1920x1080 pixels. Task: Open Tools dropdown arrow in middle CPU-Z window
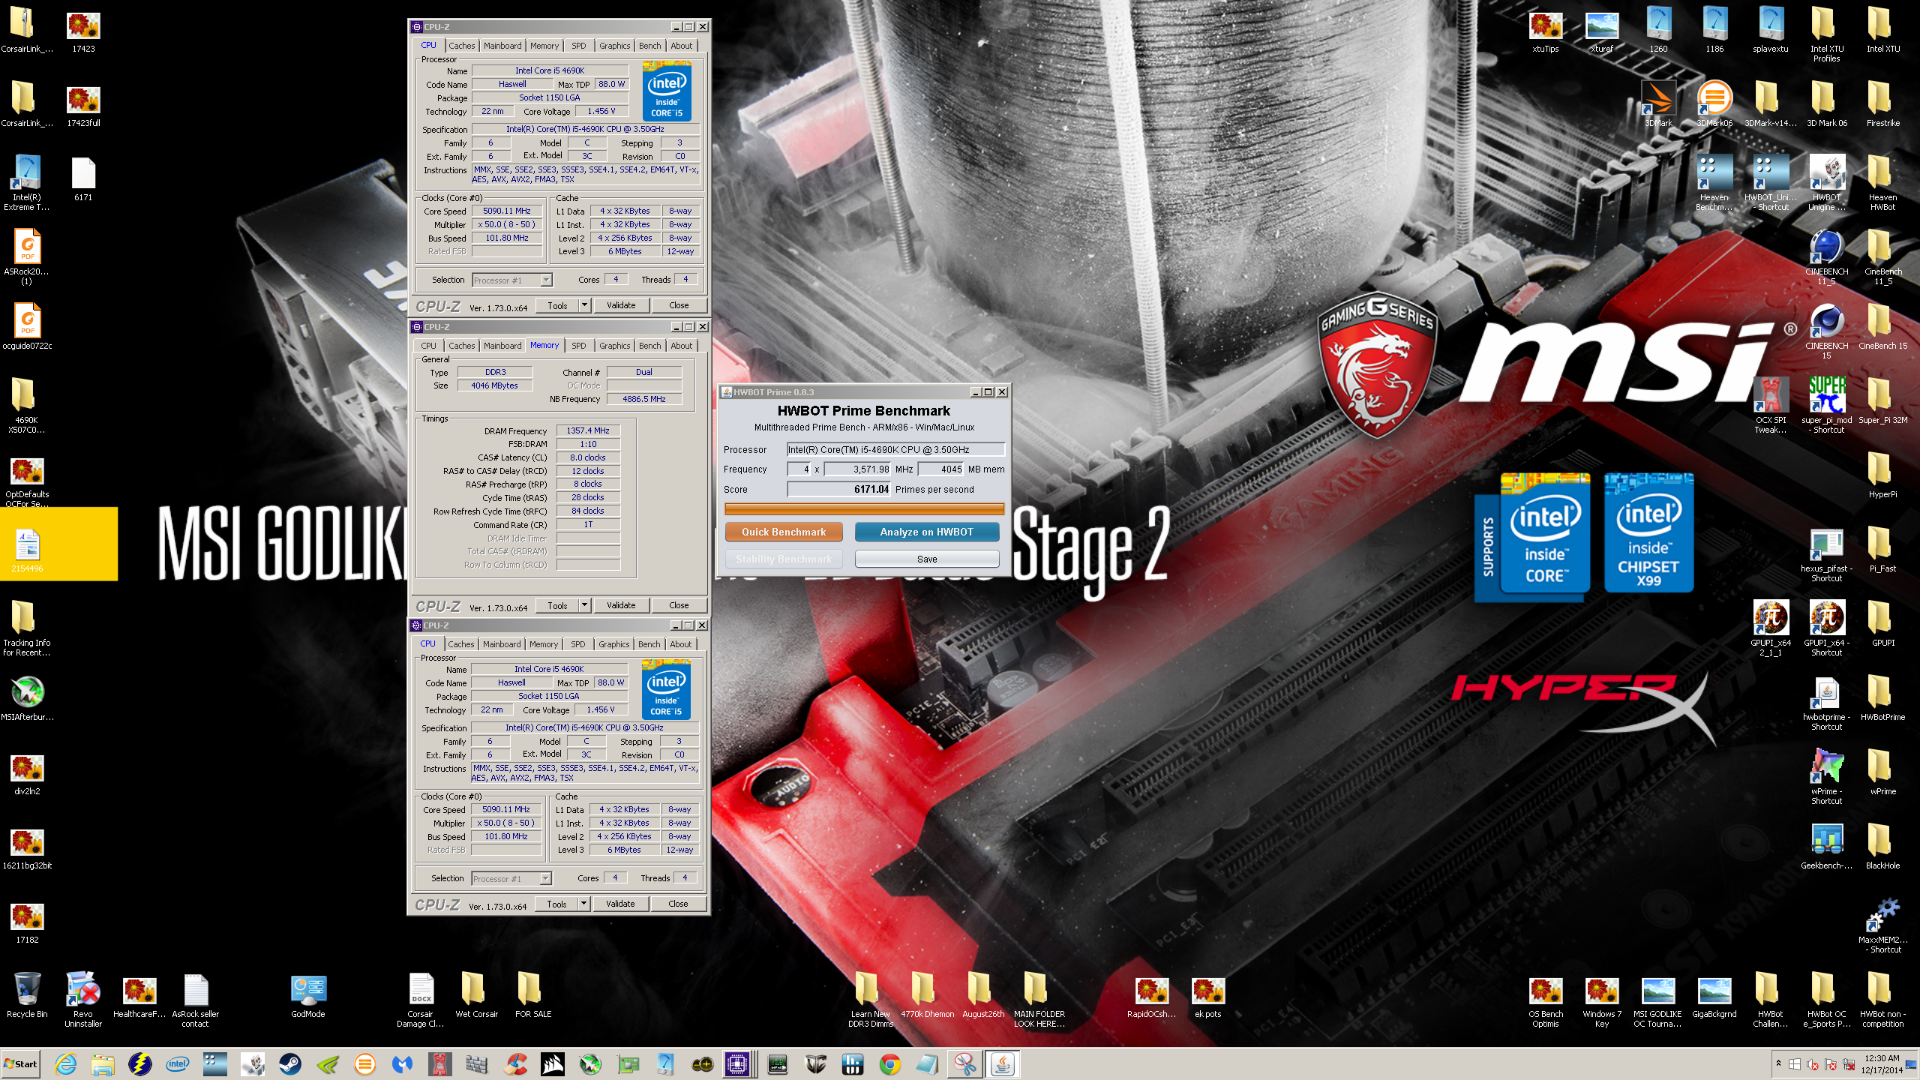tap(585, 605)
